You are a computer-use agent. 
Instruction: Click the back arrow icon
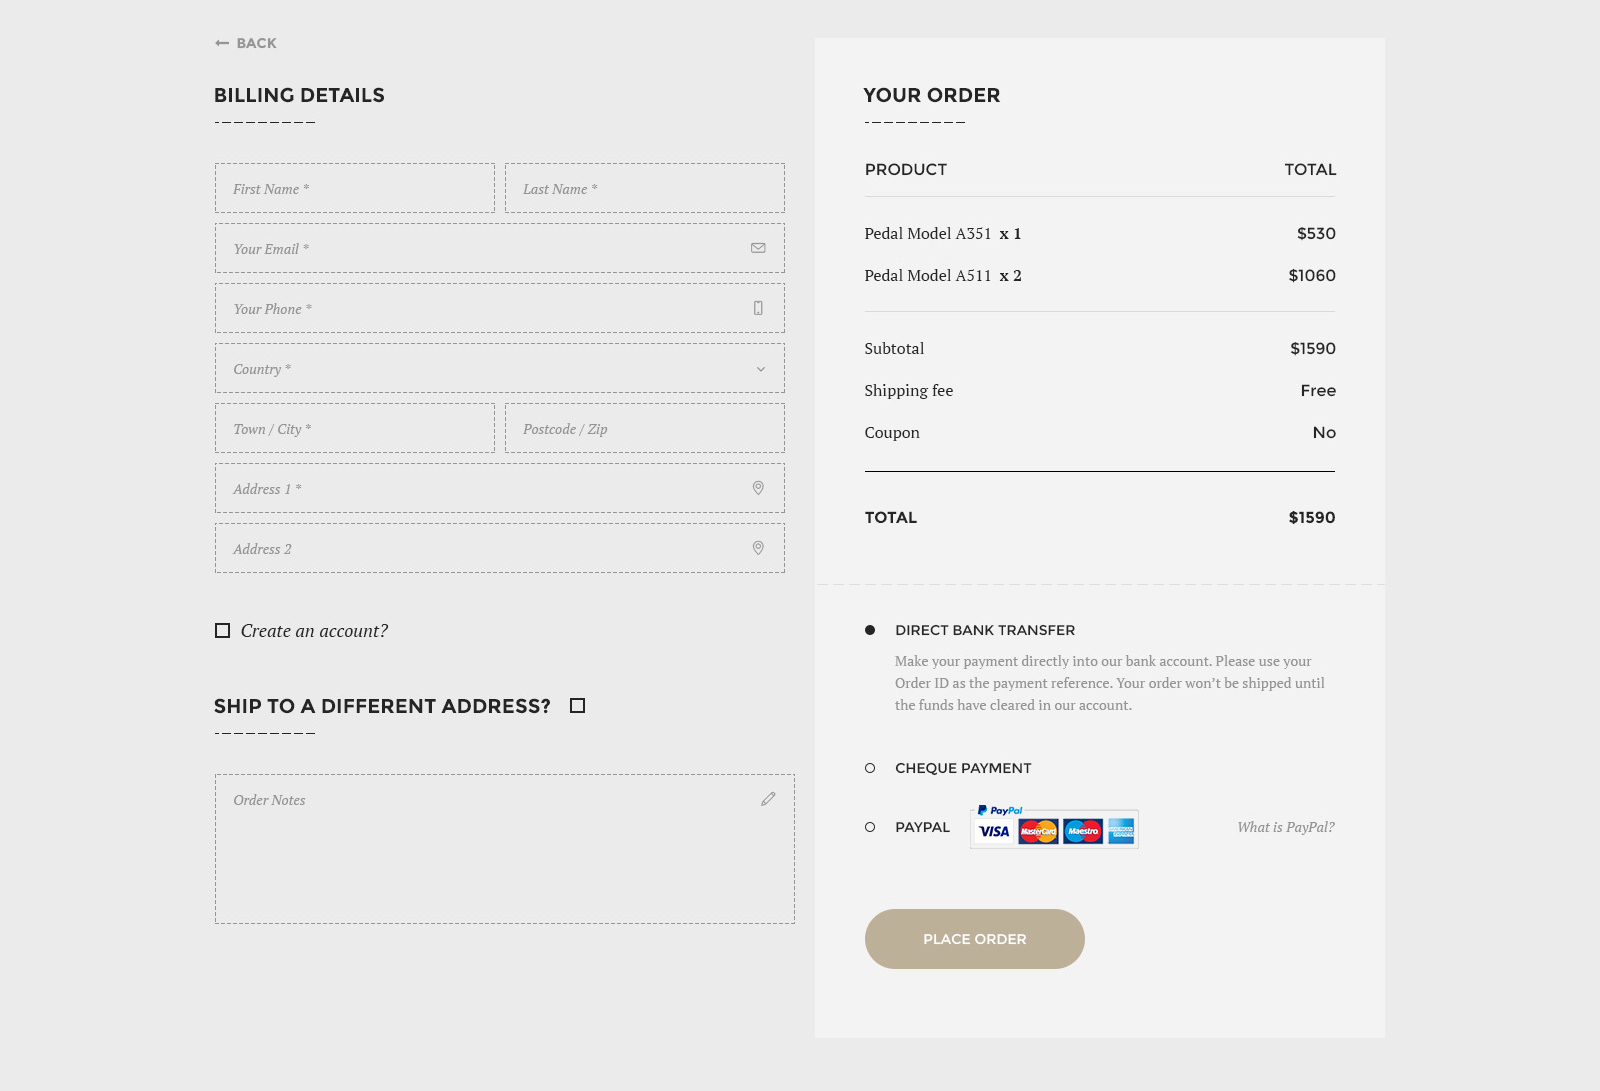(x=222, y=43)
